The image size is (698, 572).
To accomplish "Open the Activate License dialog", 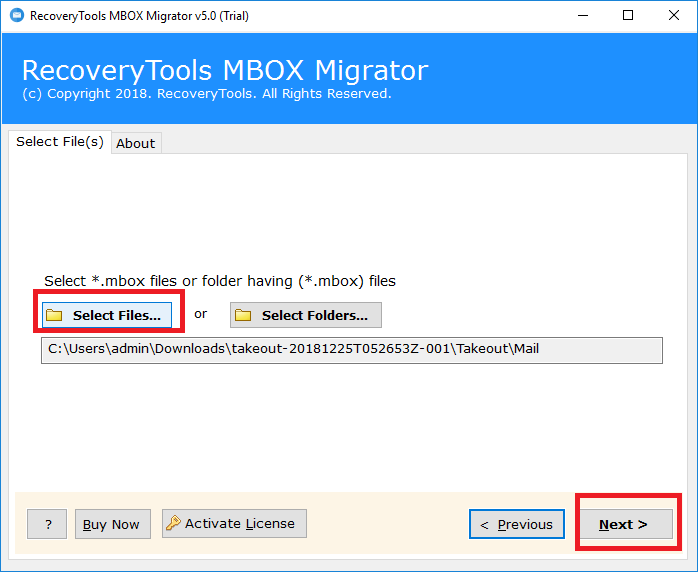I will 234,523.
